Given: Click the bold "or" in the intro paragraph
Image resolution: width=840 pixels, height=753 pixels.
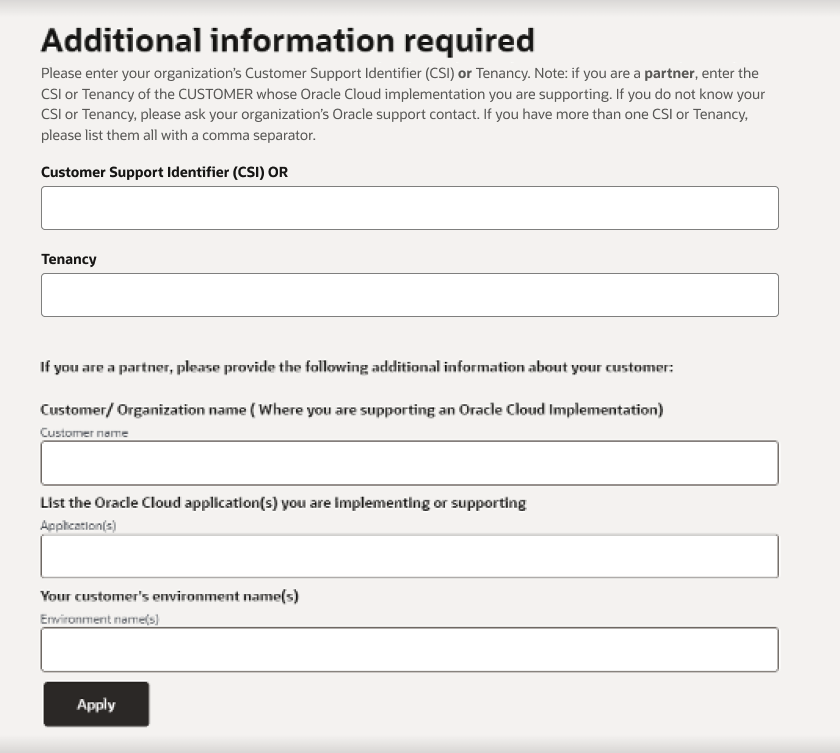Looking at the screenshot, I should pos(465,74).
